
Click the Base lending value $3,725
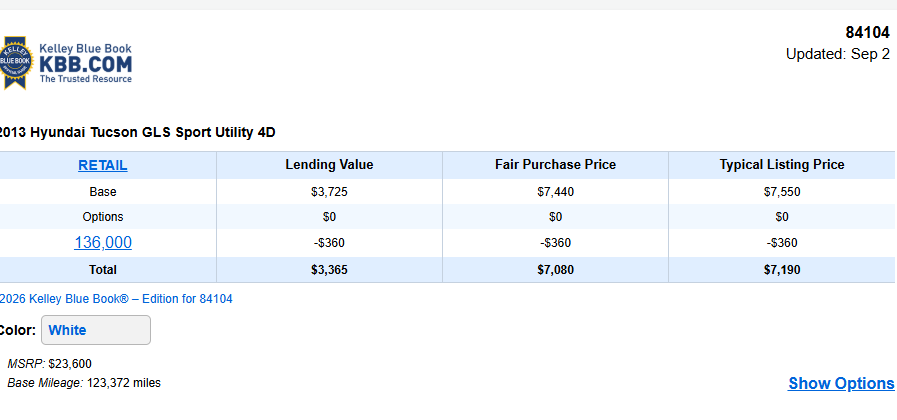(330, 192)
